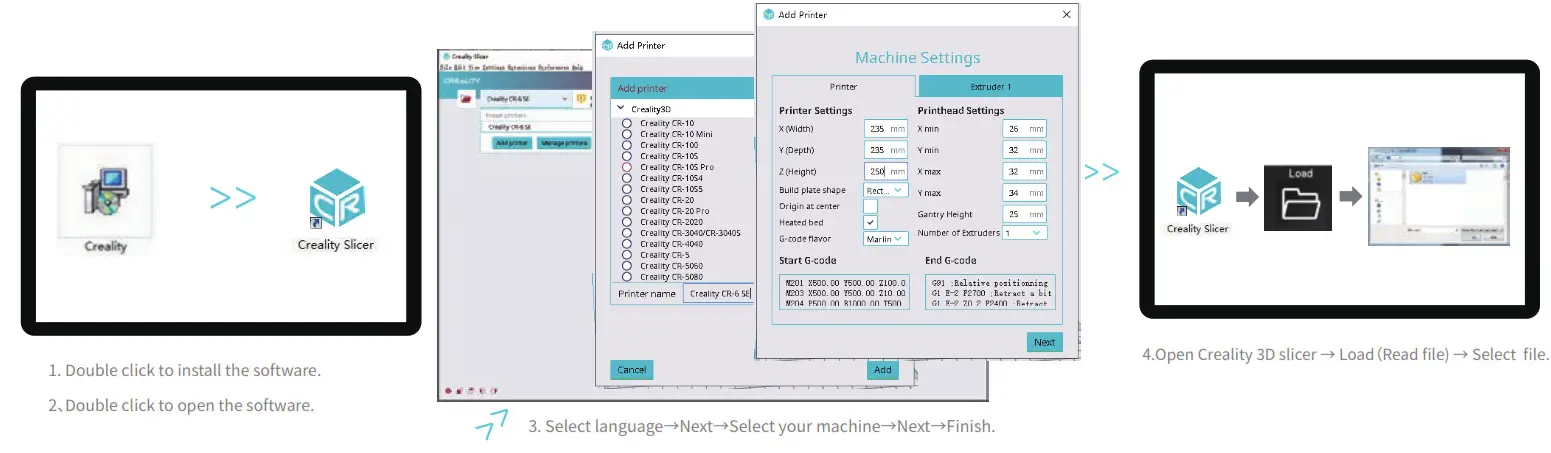
Task: Switch to the Printer tab
Action: 844,87
